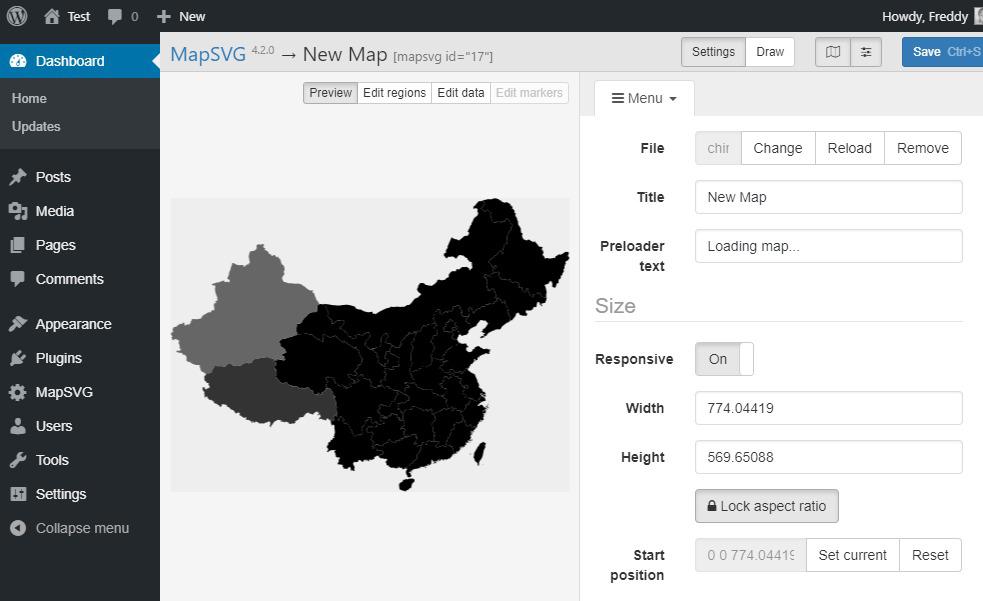
Task: Click the map view icon button
Action: pyautogui.click(x=832, y=52)
